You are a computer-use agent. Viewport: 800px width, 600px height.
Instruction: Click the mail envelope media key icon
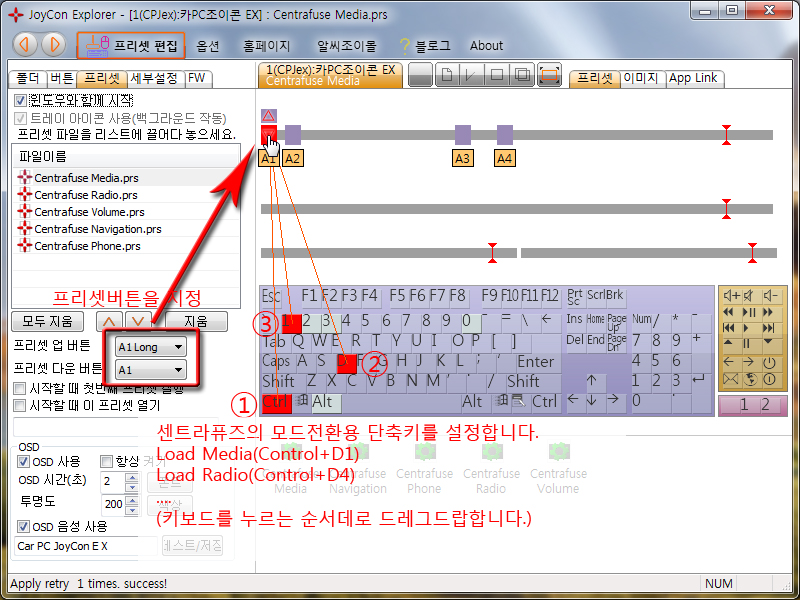pyautogui.click(x=731, y=379)
